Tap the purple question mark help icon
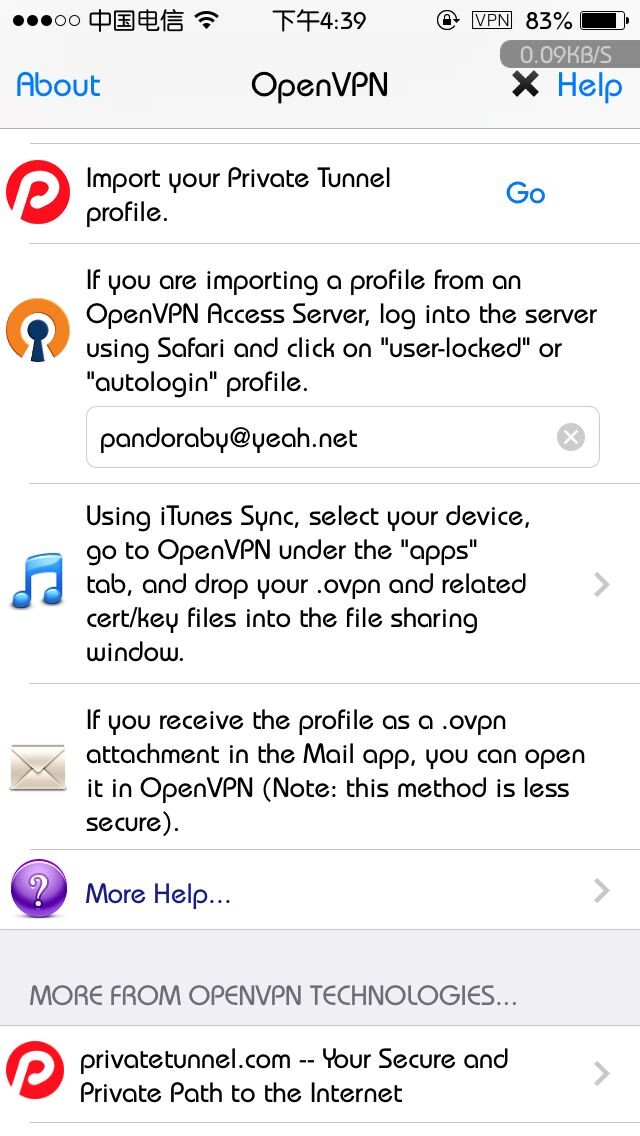640x1136 pixels. 38,891
